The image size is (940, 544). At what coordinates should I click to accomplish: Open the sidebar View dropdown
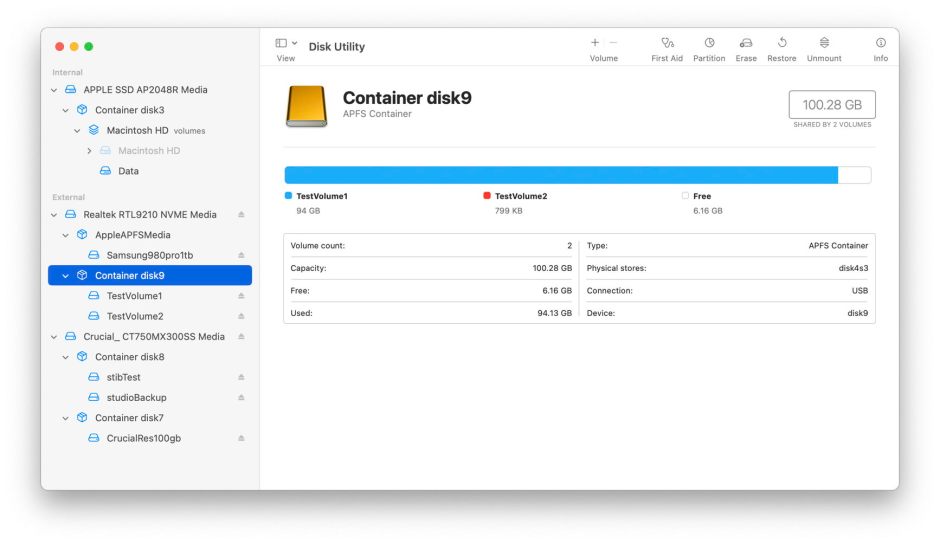[286, 44]
